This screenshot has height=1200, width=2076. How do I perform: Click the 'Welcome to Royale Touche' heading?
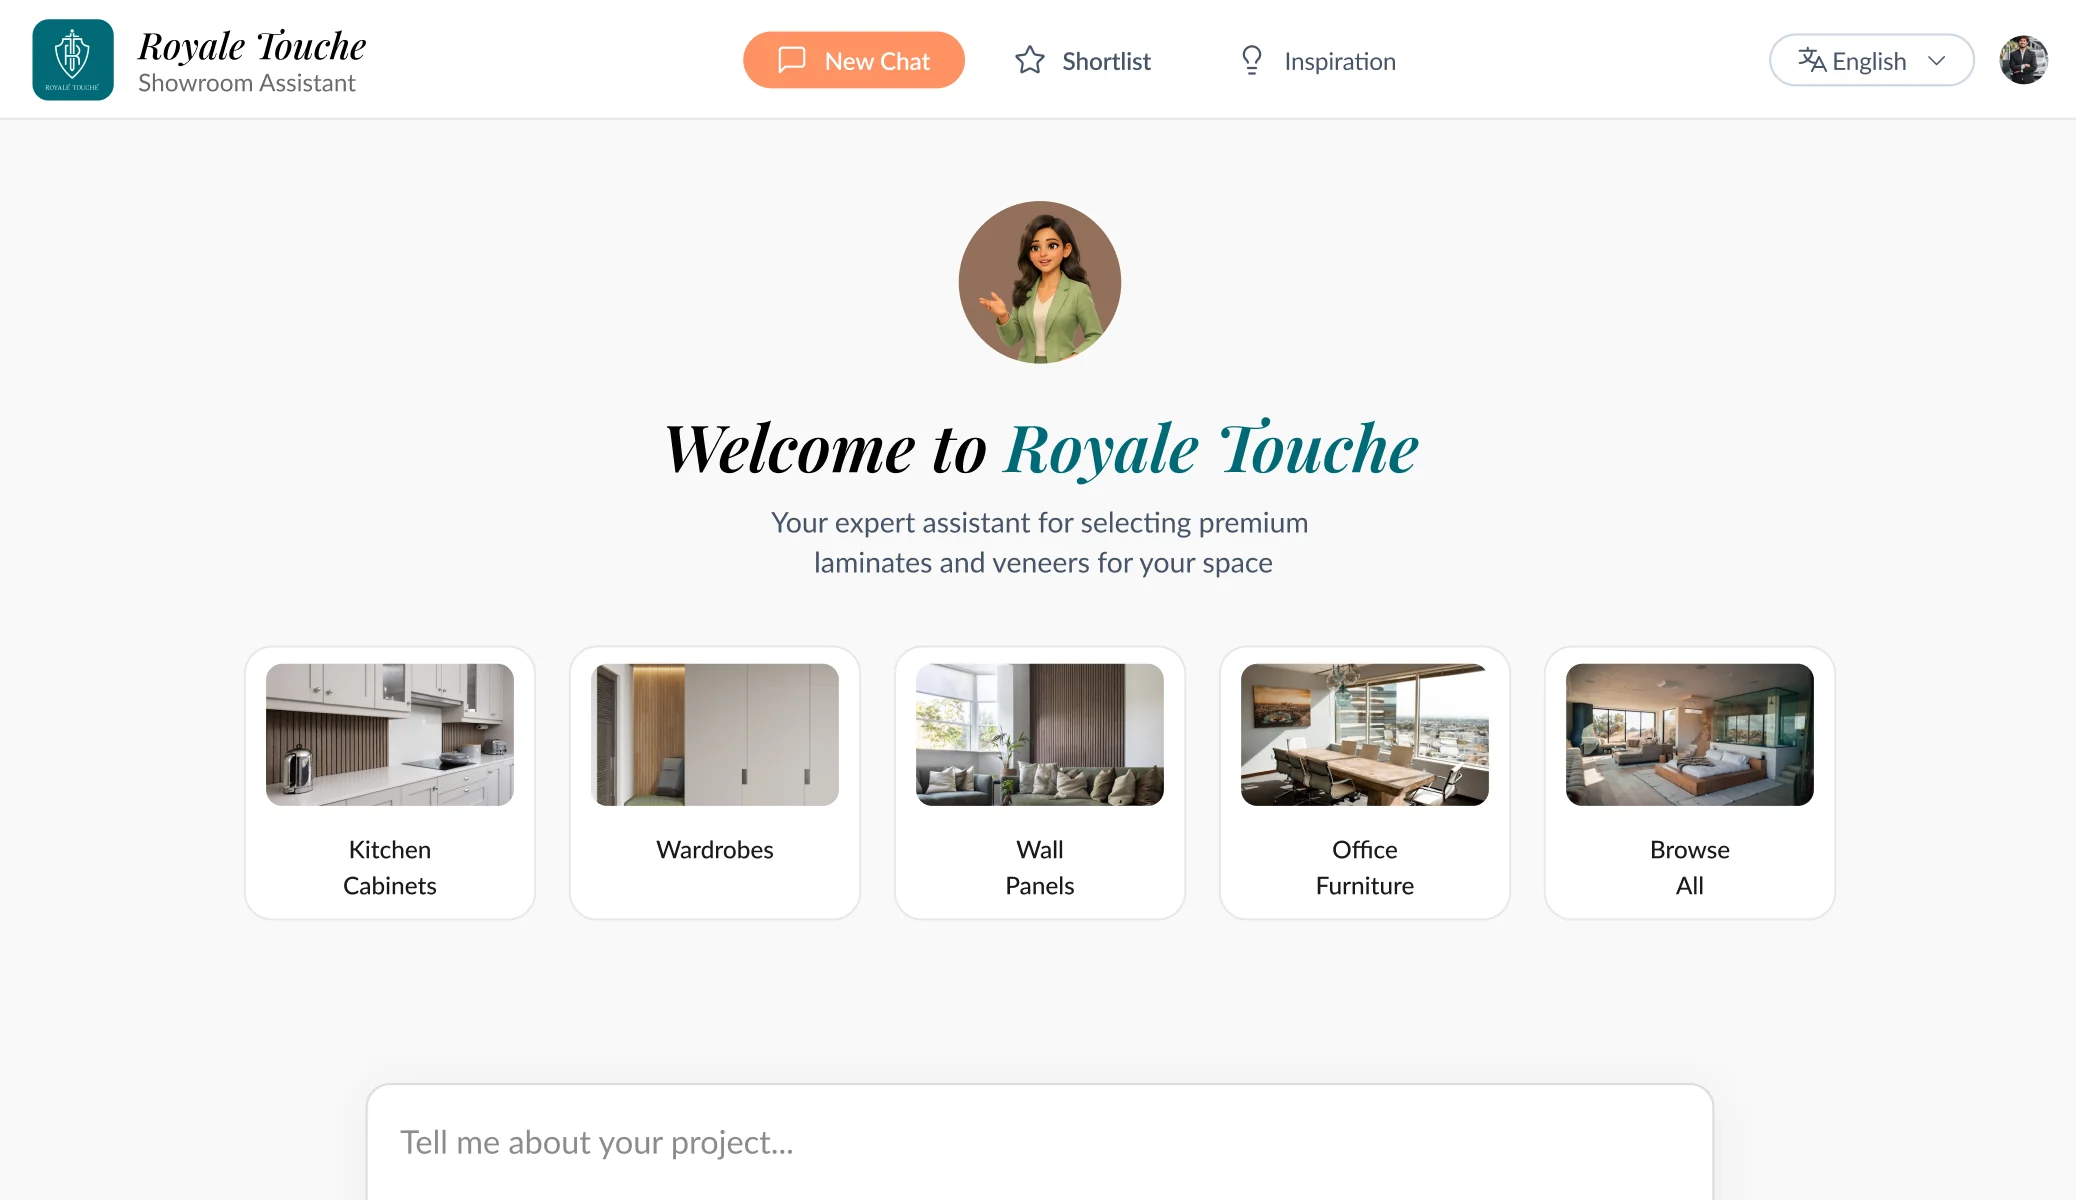point(1041,448)
